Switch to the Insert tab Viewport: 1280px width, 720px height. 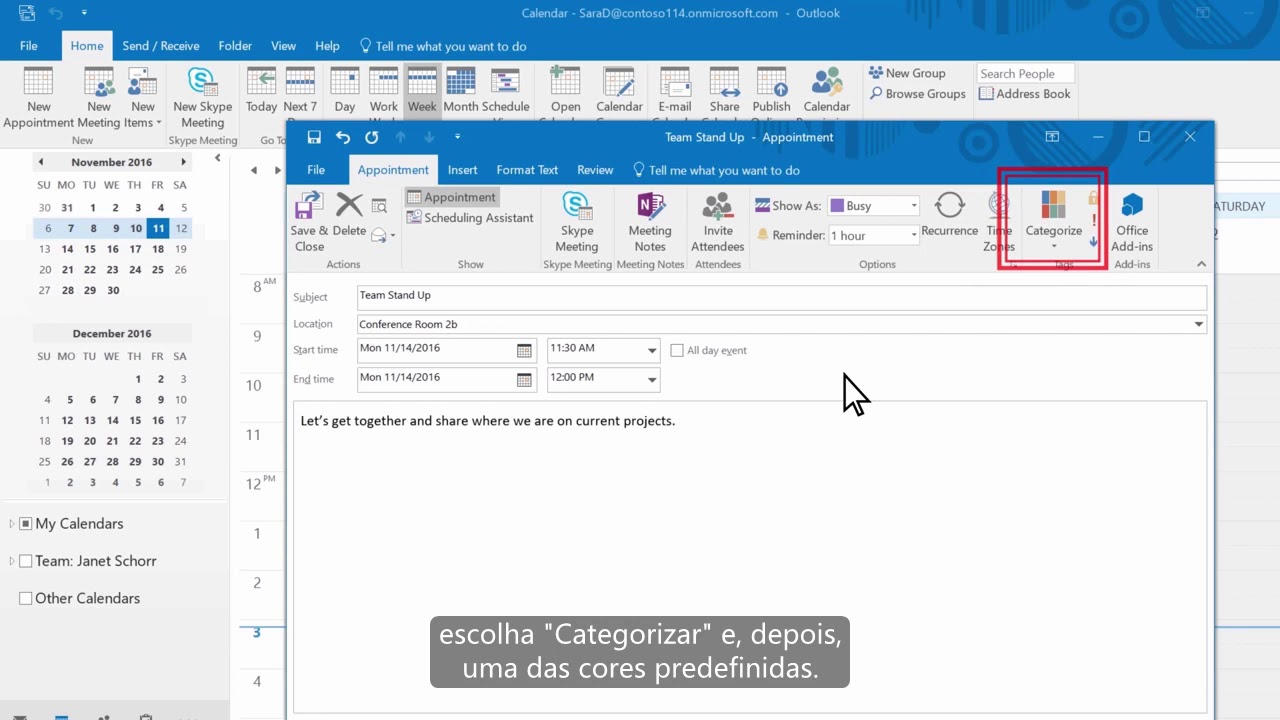pos(462,170)
